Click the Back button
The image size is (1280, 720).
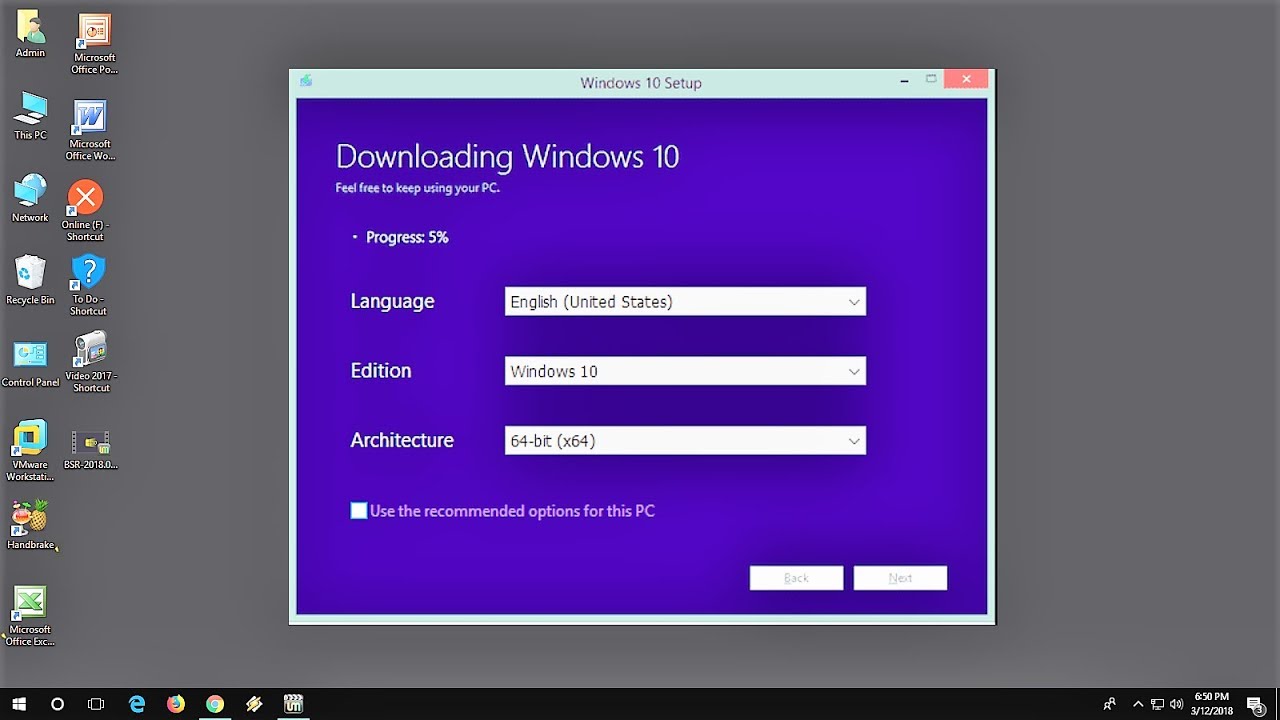[x=796, y=578]
